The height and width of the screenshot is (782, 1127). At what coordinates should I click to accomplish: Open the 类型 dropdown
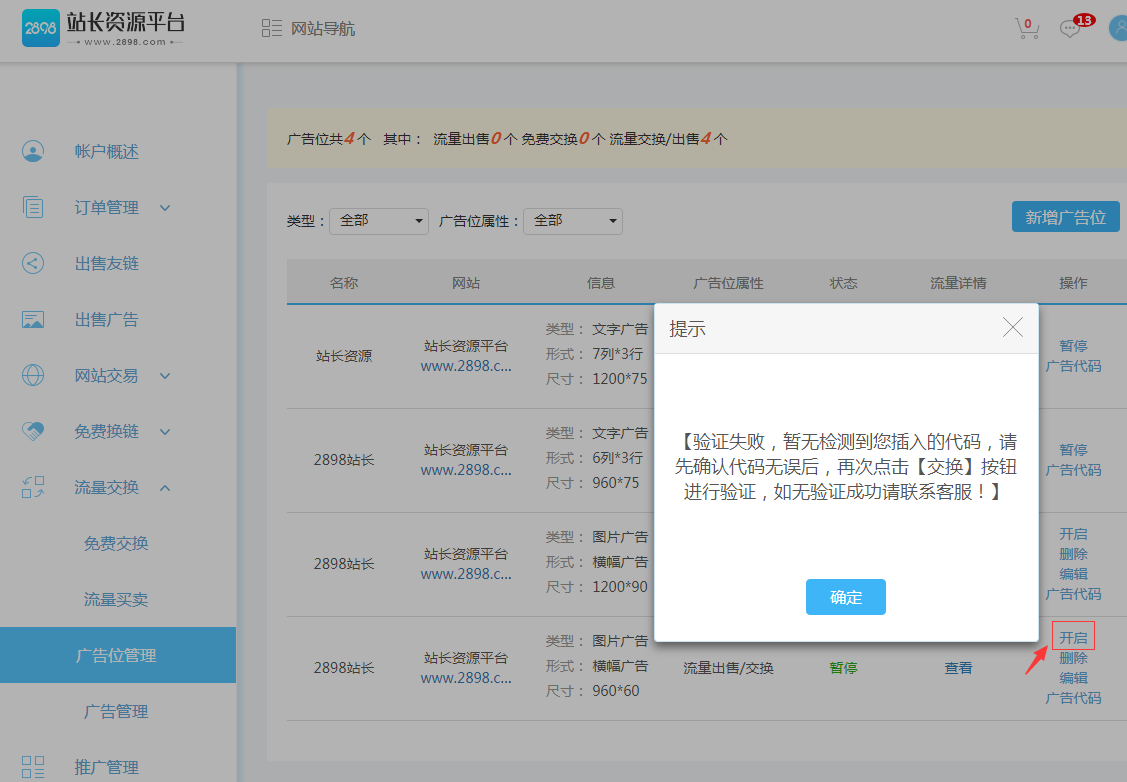[379, 221]
